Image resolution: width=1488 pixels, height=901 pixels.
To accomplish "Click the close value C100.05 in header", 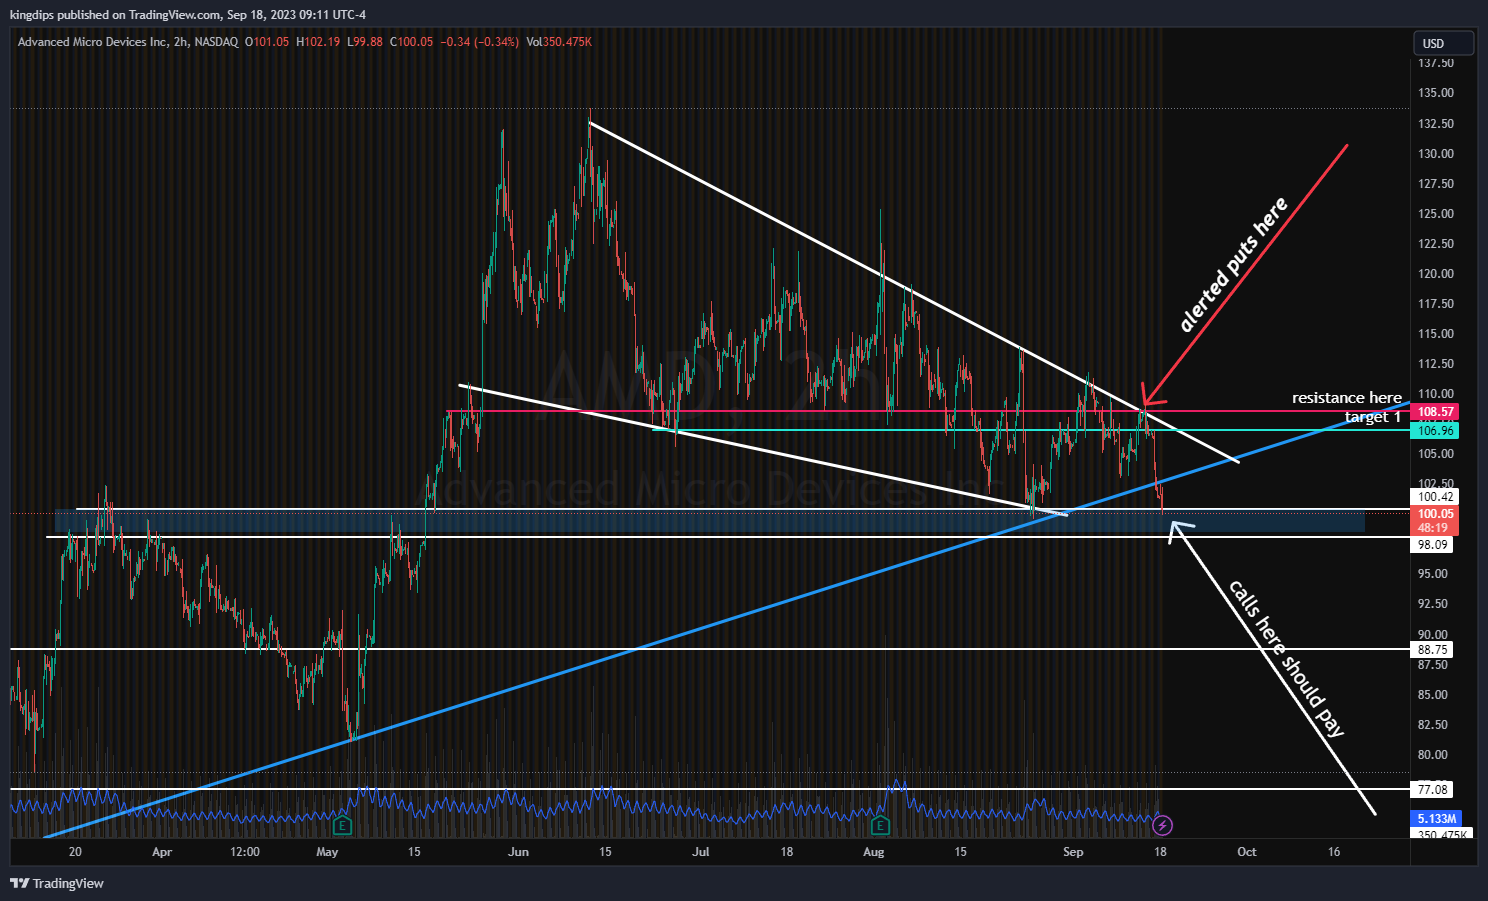I will [411, 42].
